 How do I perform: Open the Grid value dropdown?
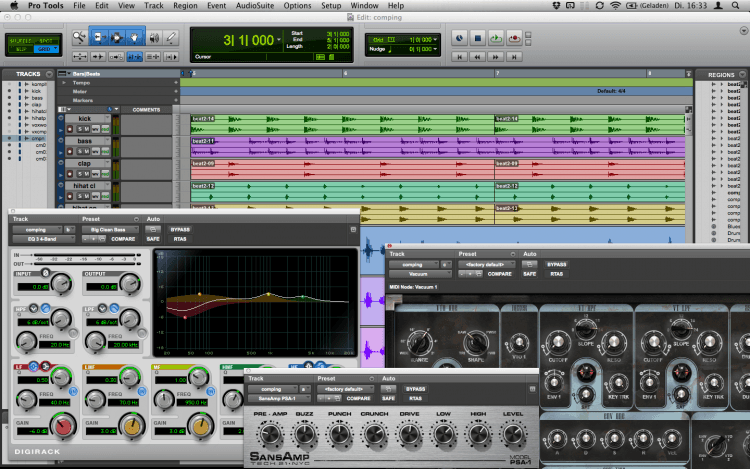[435, 40]
